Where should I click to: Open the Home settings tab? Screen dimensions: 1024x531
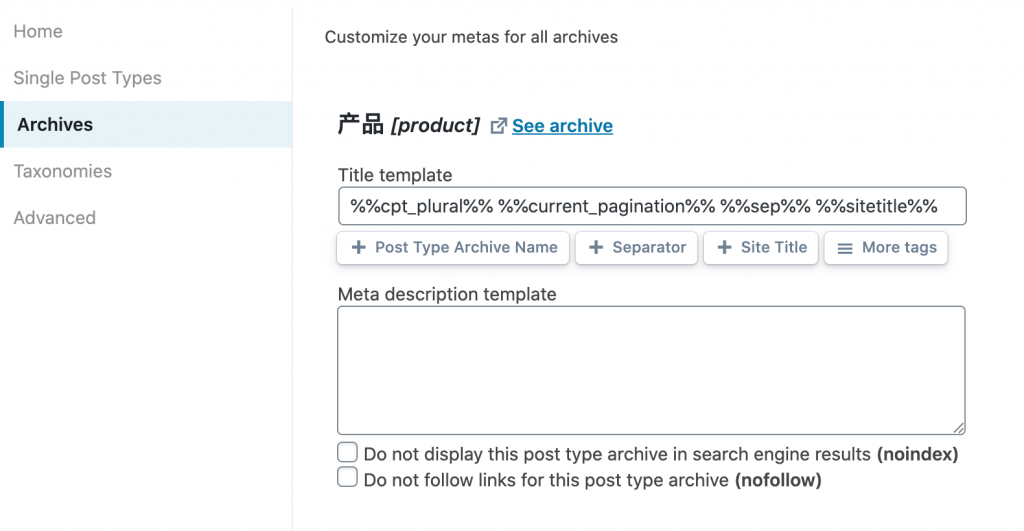click(38, 32)
